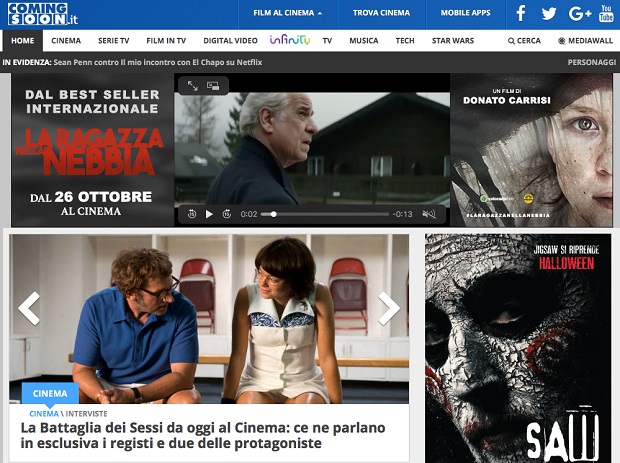The image size is (620, 463).
Task: Go to previous slide with left arrow
Action: click(29, 308)
